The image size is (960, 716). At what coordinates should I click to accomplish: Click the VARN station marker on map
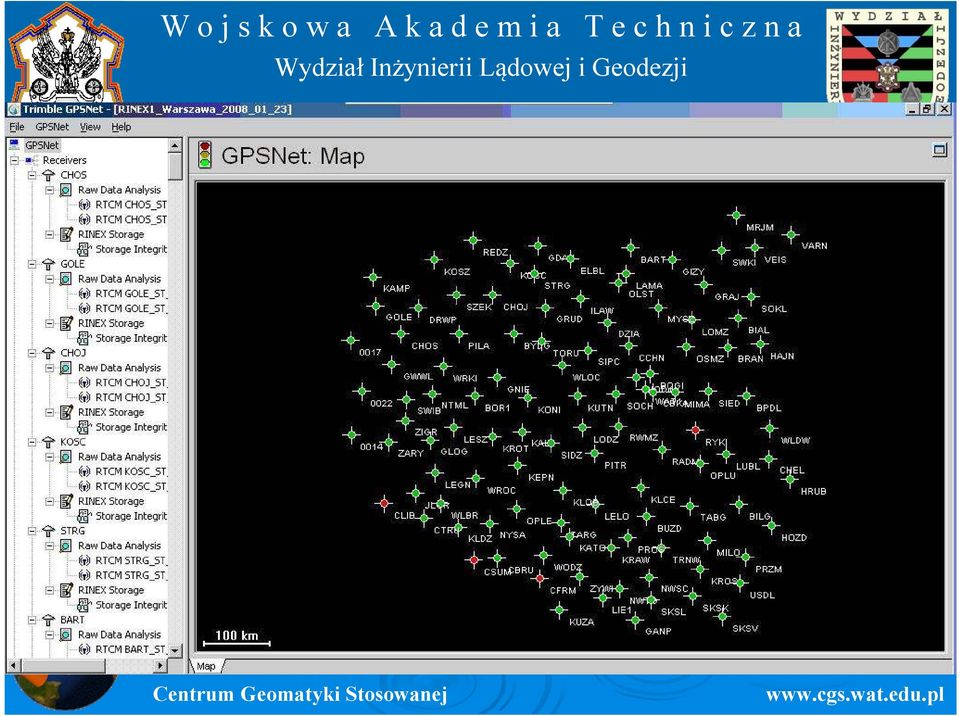click(x=790, y=234)
